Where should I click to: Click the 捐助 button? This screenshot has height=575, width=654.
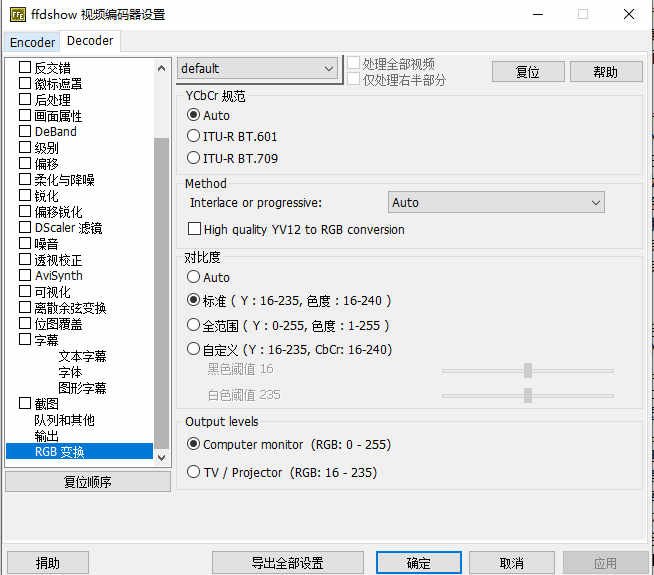[x=48, y=563]
